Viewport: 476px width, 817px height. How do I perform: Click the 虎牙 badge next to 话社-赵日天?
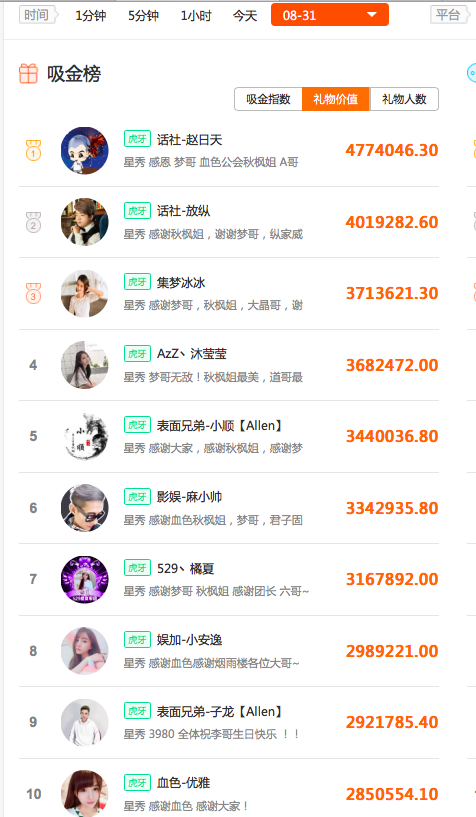click(x=137, y=139)
